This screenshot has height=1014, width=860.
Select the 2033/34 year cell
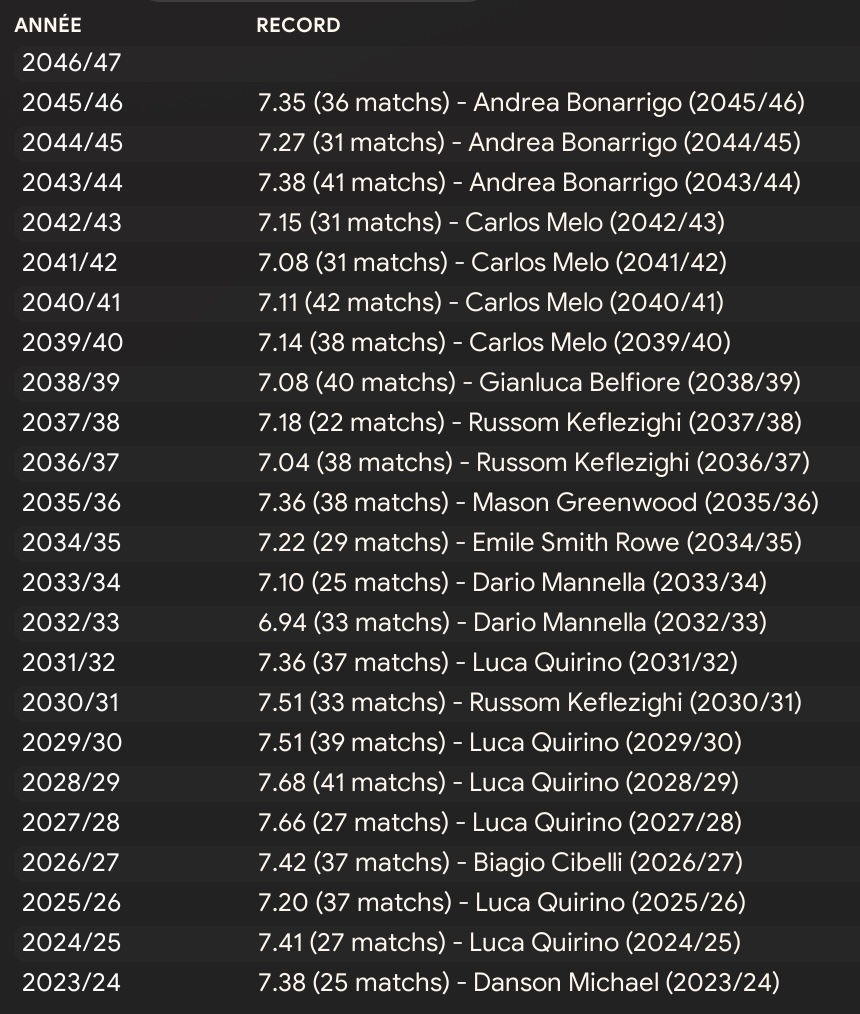click(71, 583)
